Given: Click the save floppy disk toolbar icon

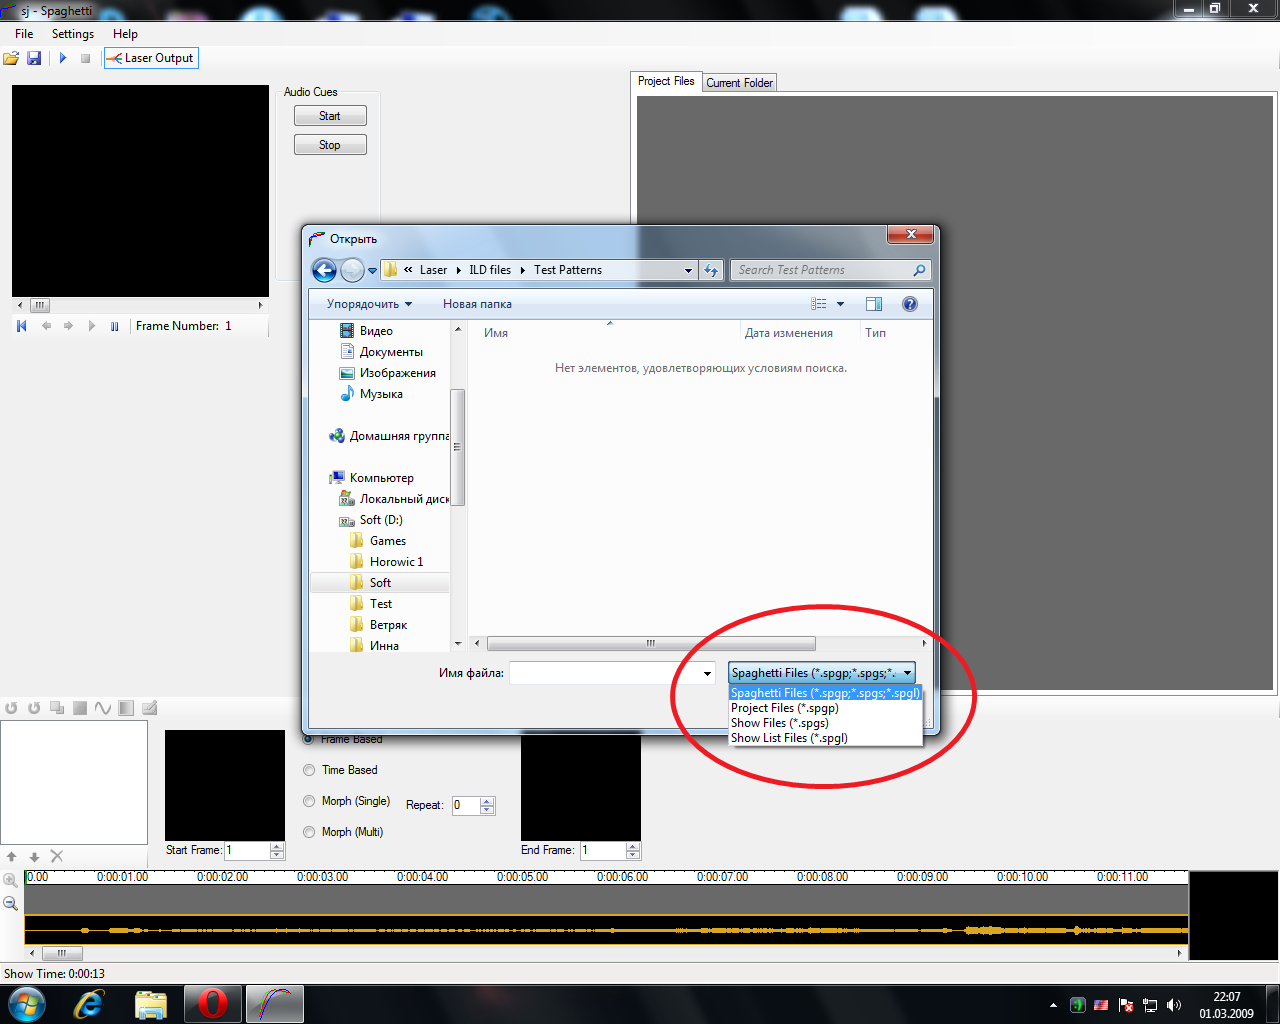Looking at the screenshot, I should coord(34,58).
